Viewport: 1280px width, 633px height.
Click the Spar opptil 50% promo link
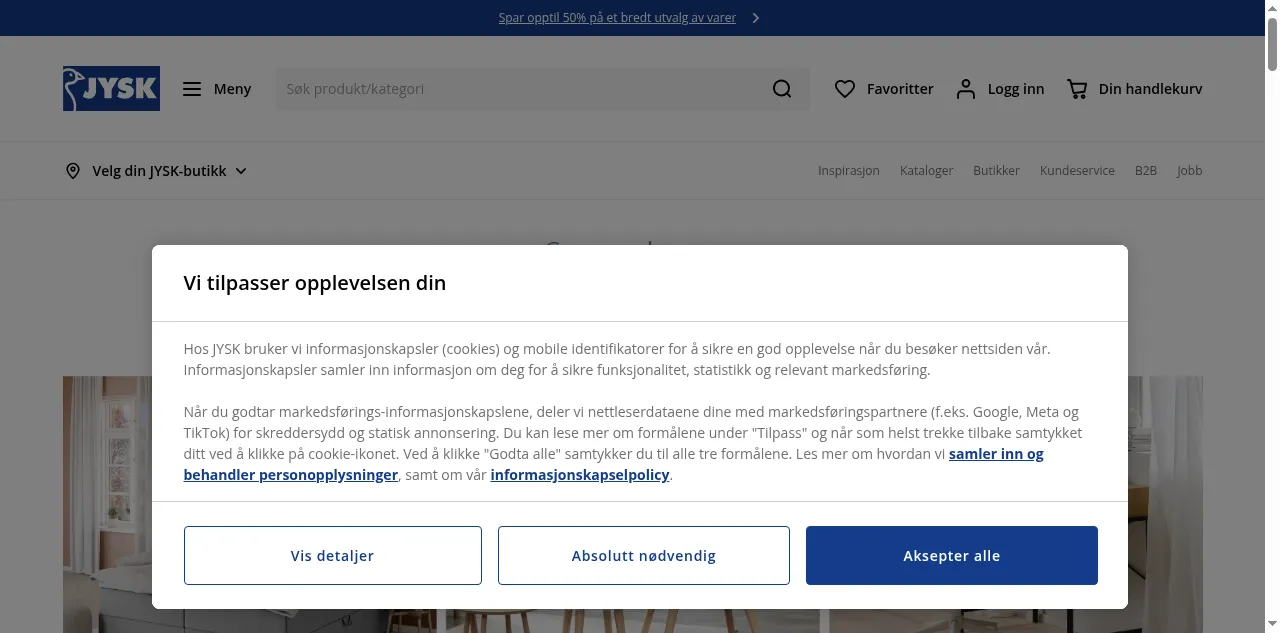(617, 18)
